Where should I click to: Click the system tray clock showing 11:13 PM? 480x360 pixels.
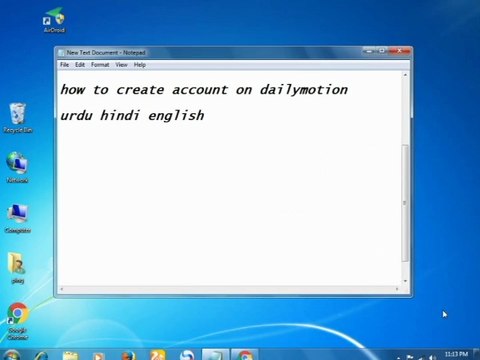[456, 355]
